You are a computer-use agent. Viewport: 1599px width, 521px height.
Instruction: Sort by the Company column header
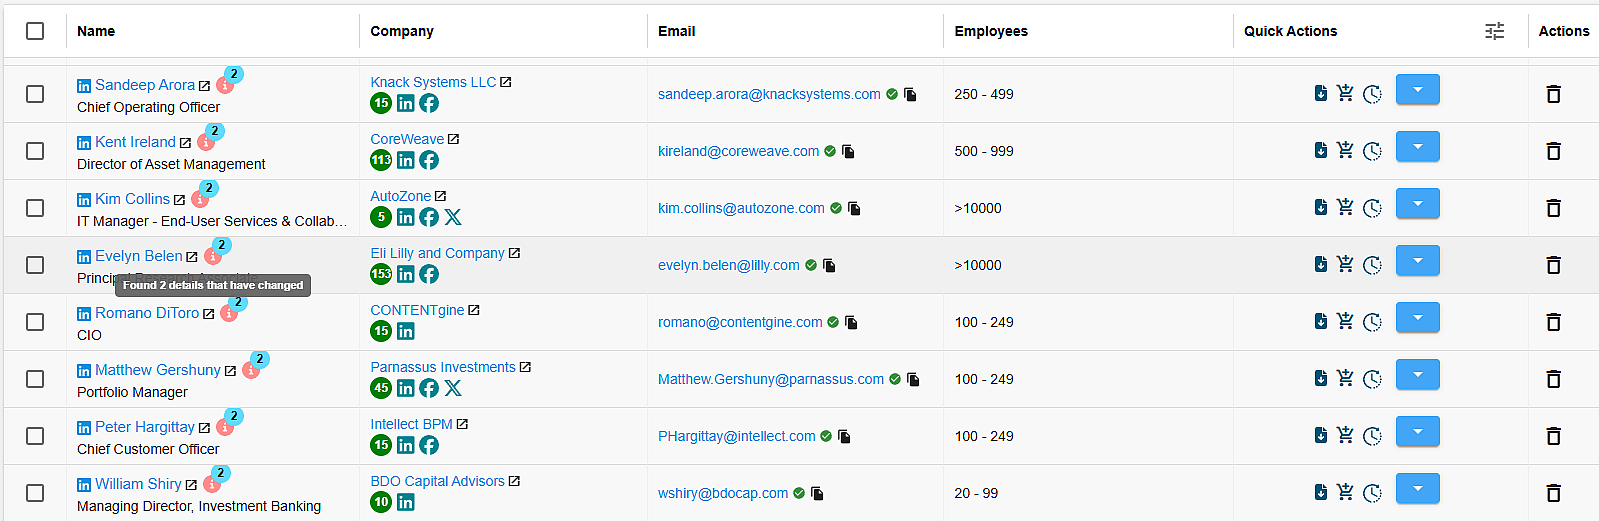coord(402,31)
